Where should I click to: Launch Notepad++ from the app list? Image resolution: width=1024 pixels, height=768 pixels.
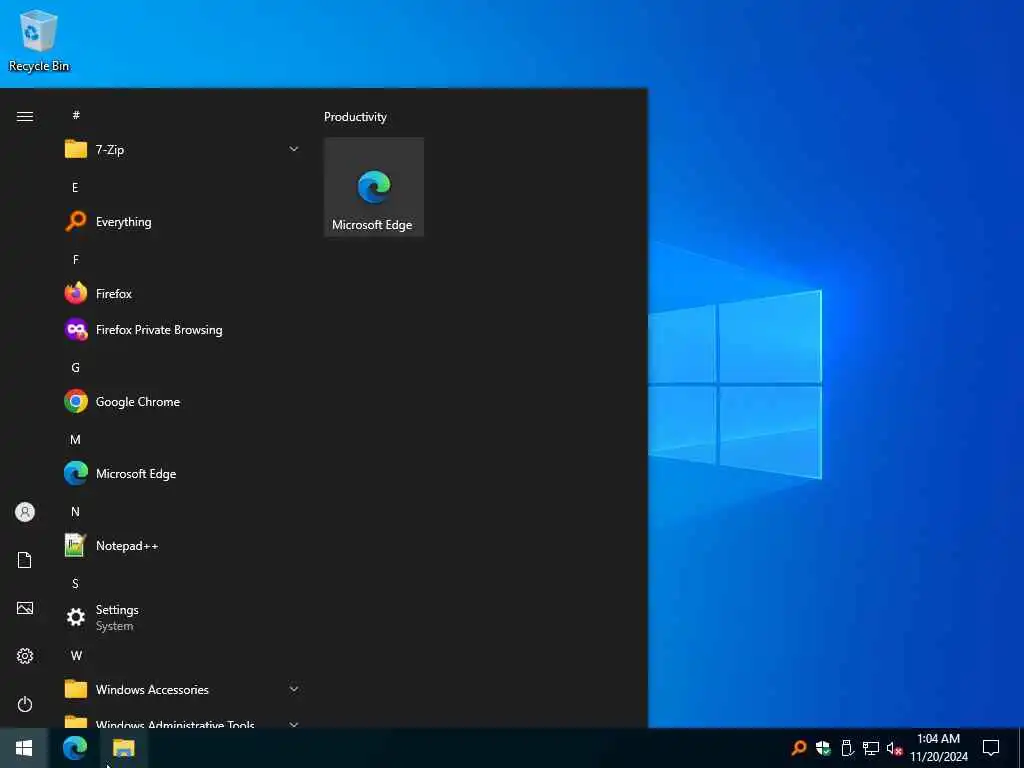182,545
